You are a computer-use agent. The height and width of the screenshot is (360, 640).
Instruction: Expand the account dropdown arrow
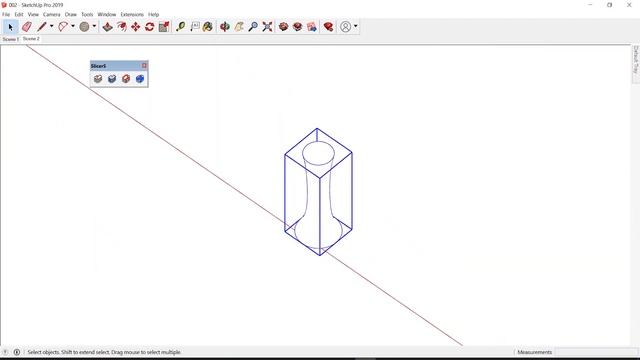(356, 26)
